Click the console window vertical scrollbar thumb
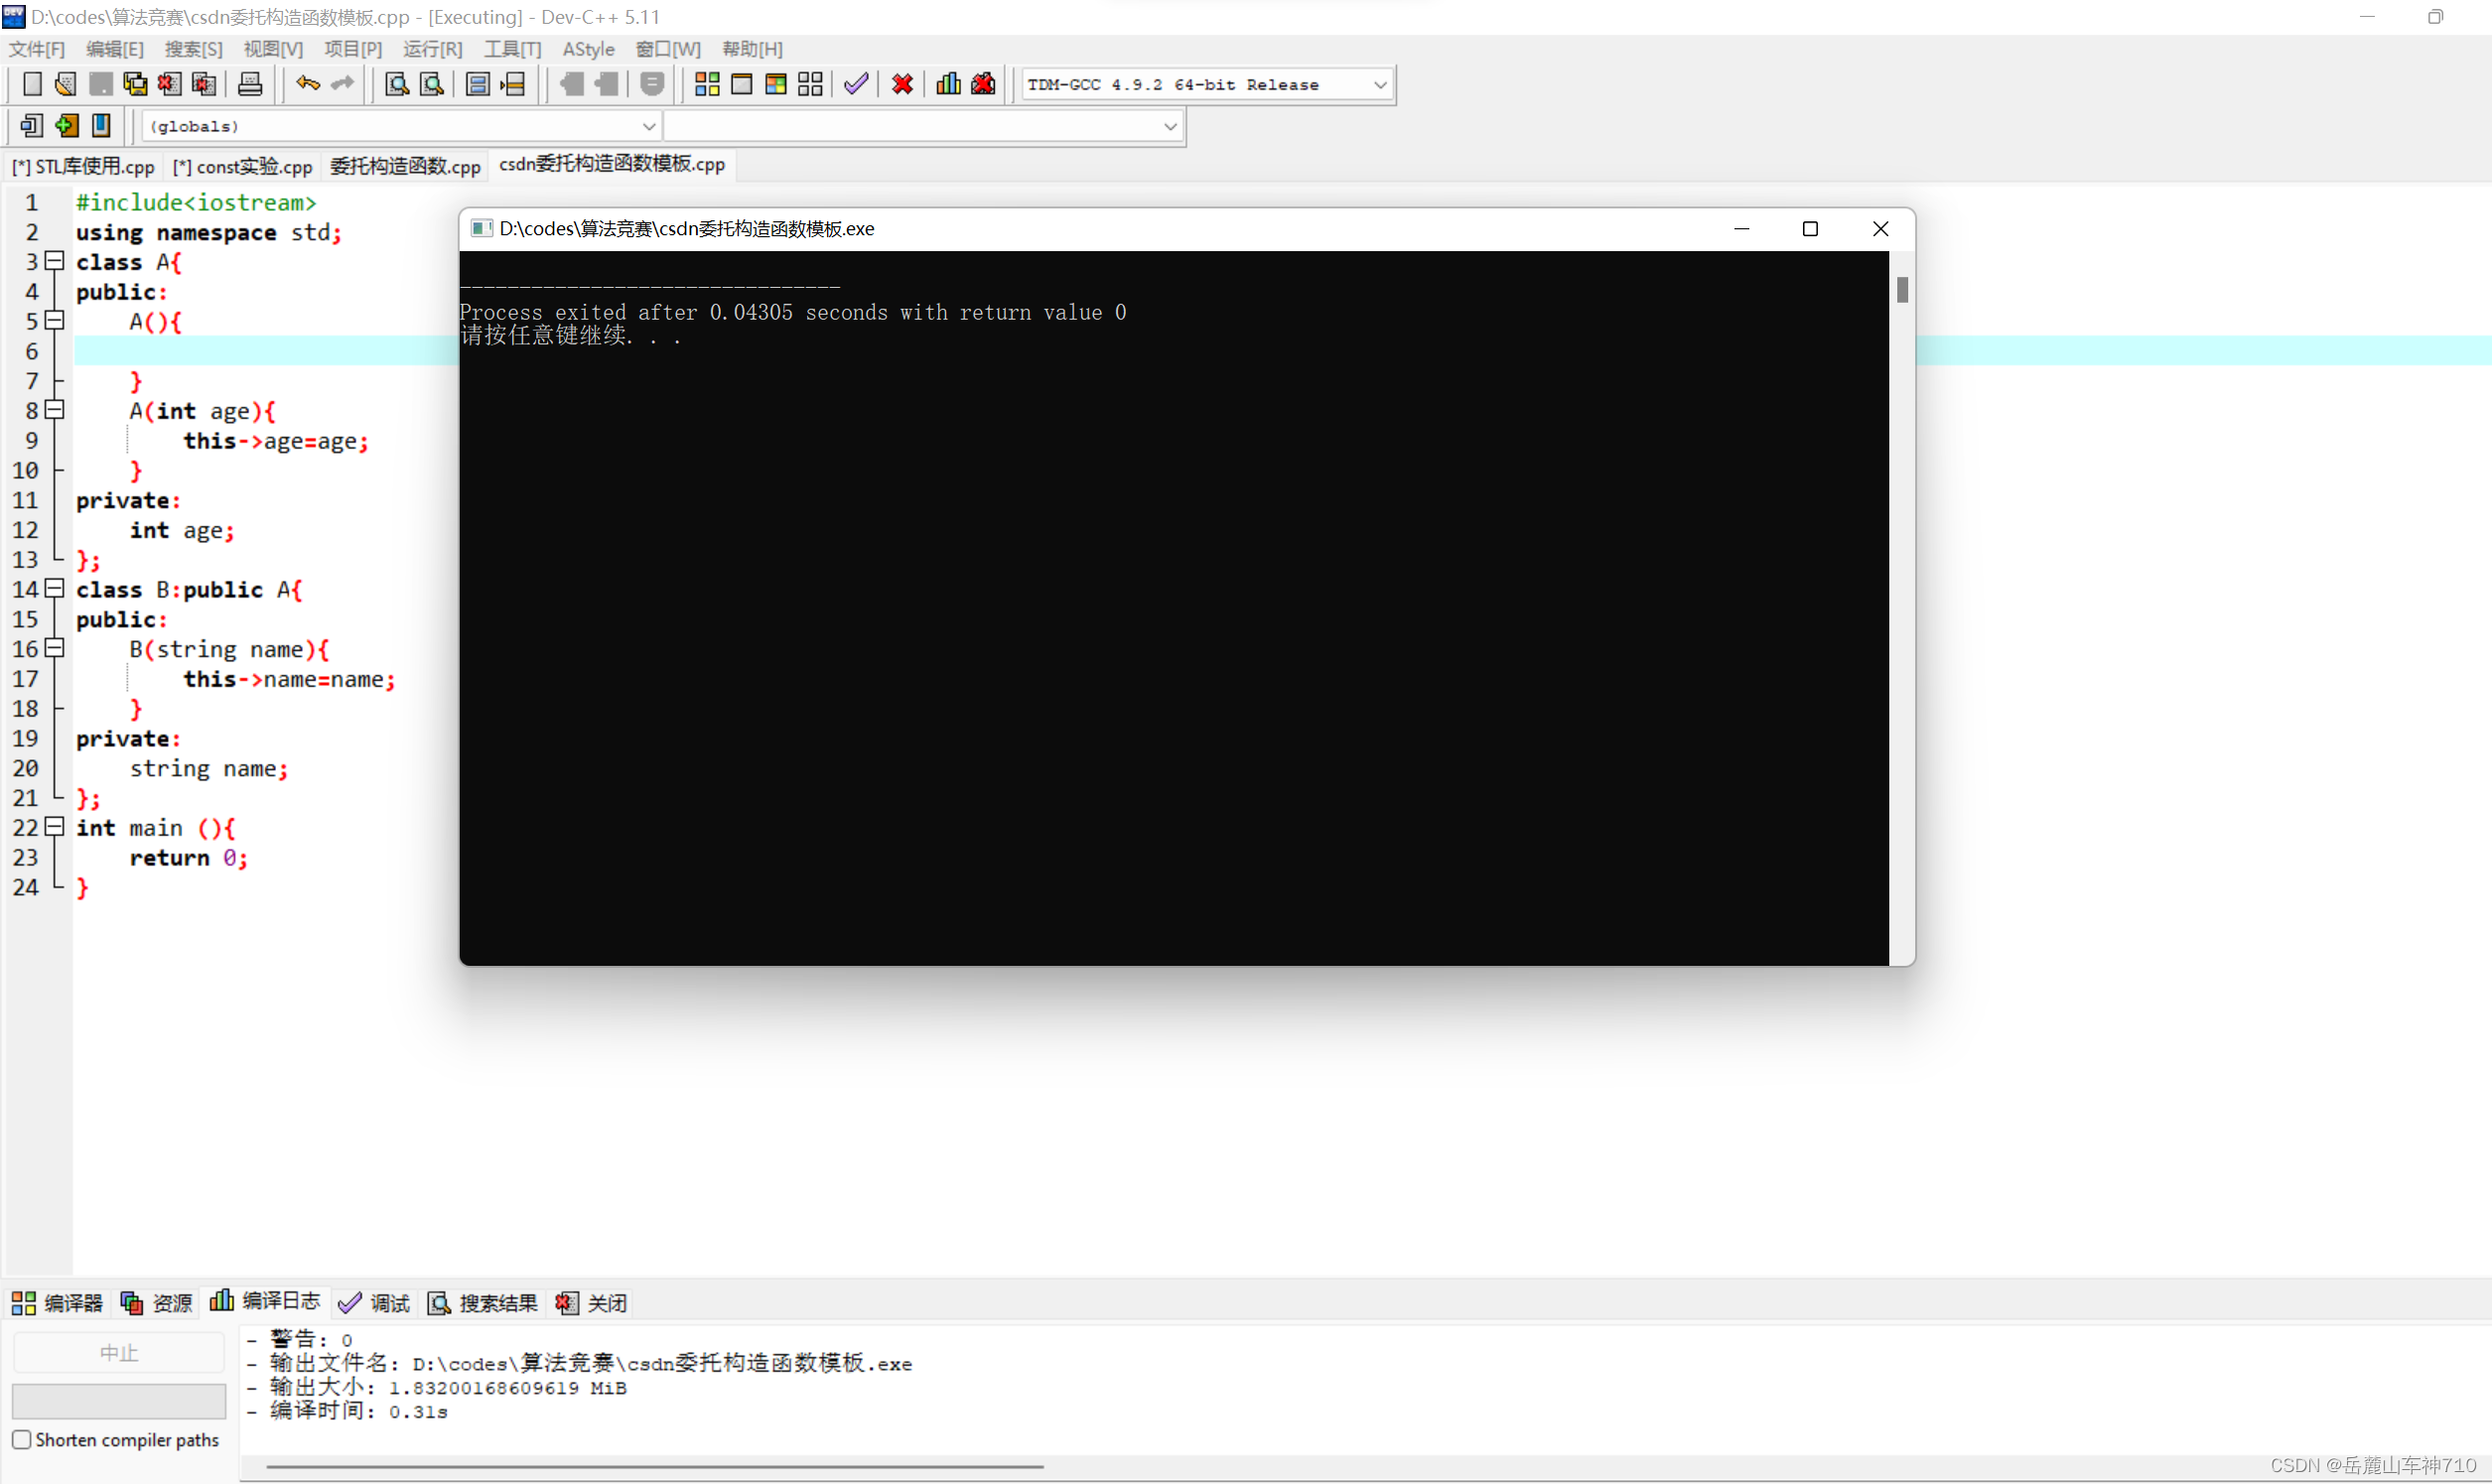Viewport: 2492px width, 1484px height. click(x=1902, y=290)
